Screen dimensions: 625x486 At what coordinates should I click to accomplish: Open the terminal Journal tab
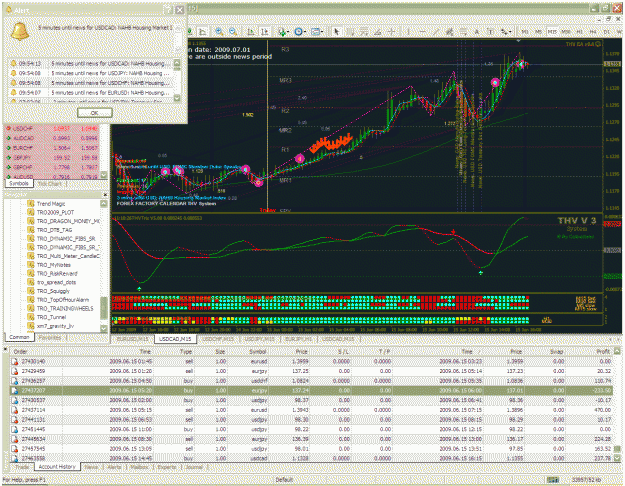(x=194, y=467)
